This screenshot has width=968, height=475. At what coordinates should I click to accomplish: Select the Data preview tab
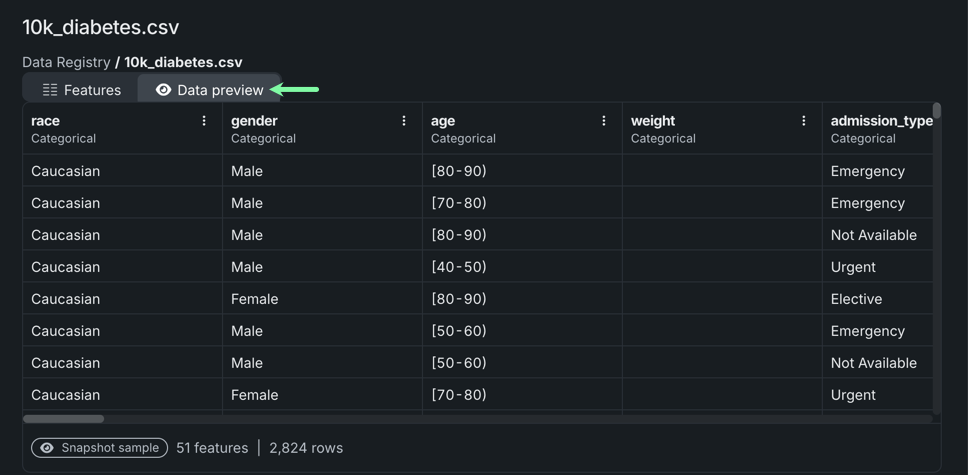click(209, 90)
